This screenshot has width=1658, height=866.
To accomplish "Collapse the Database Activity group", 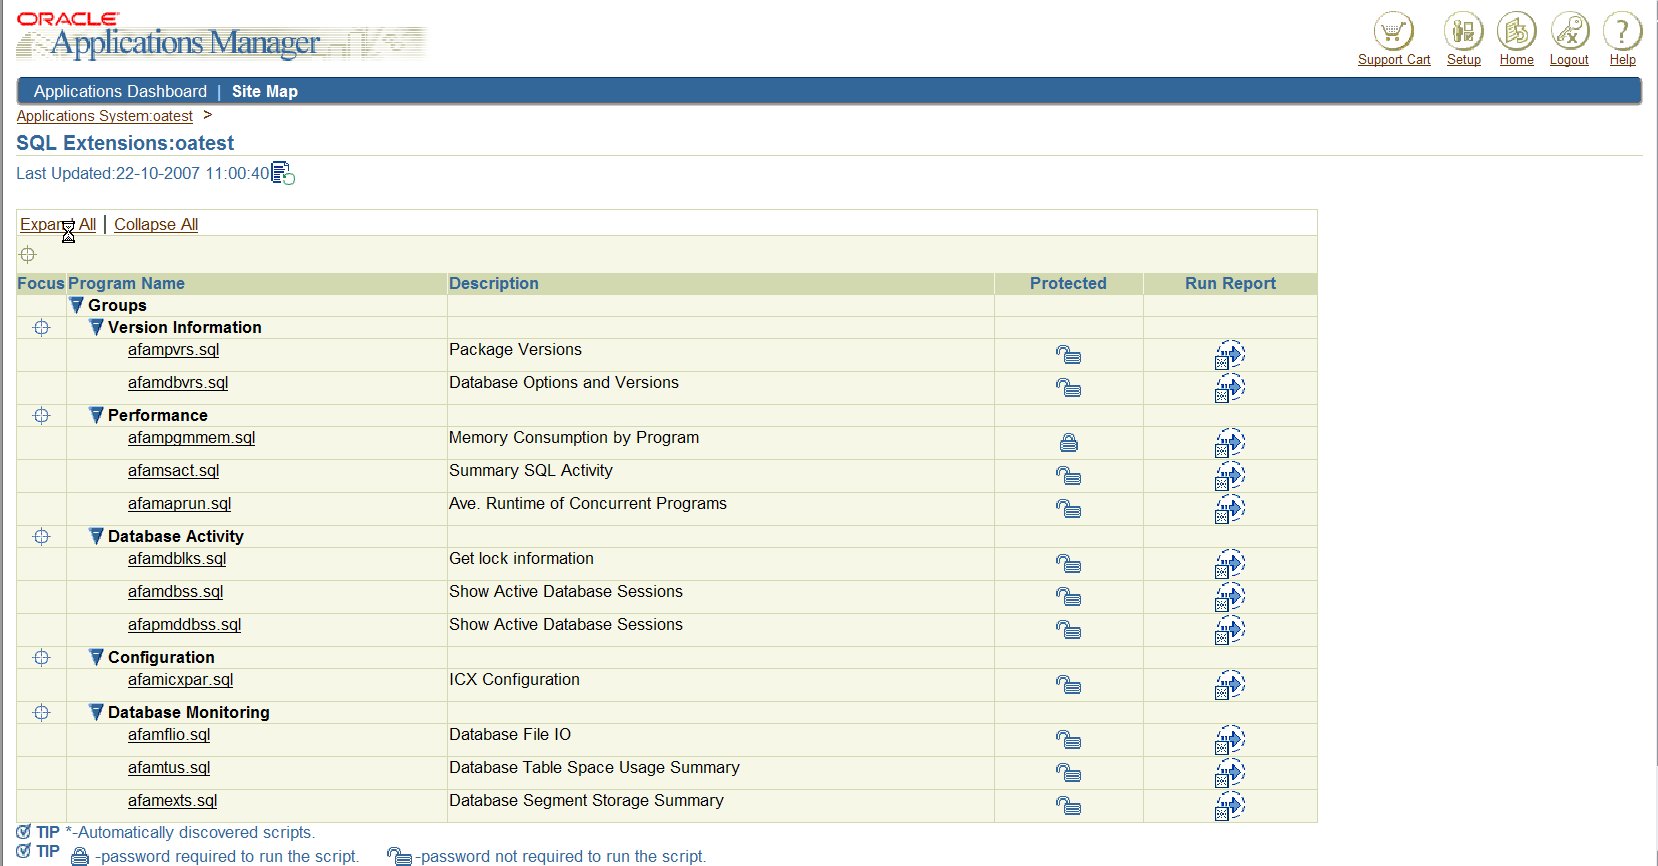I will point(96,536).
